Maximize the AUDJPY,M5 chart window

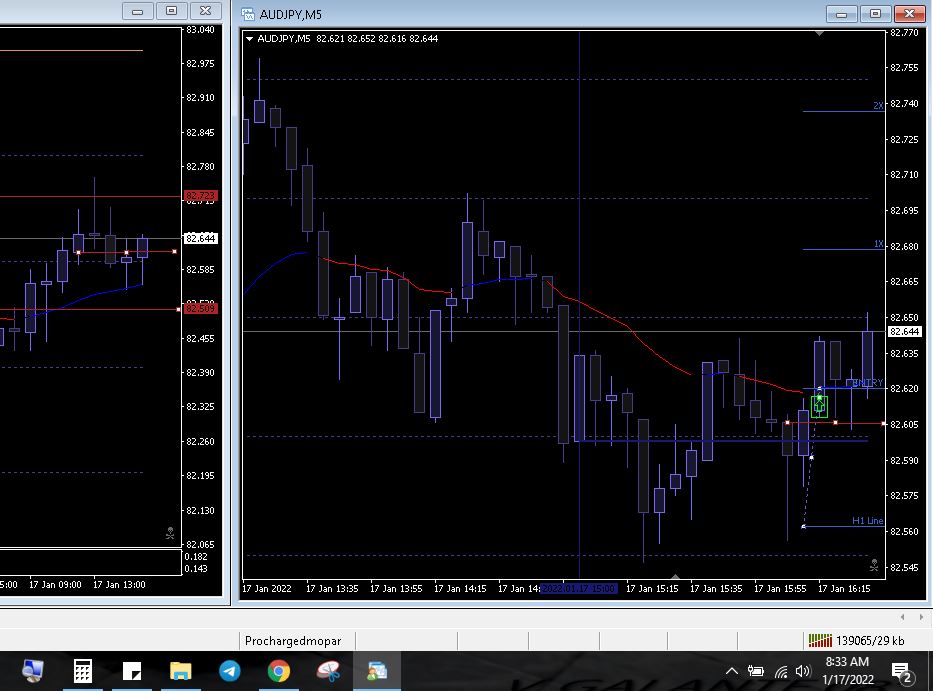point(875,14)
